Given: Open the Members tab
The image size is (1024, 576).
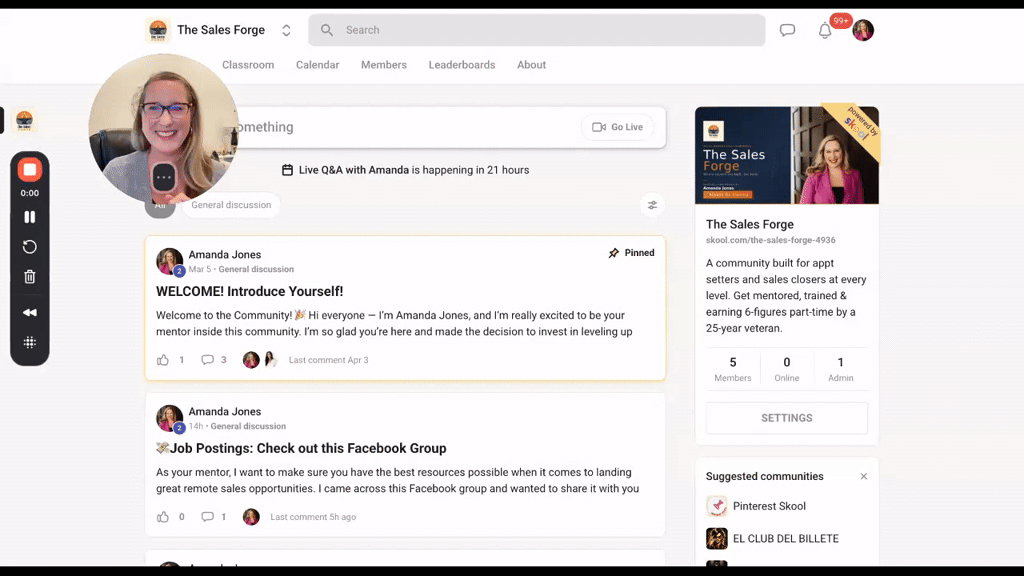Looking at the screenshot, I should pos(384,65).
